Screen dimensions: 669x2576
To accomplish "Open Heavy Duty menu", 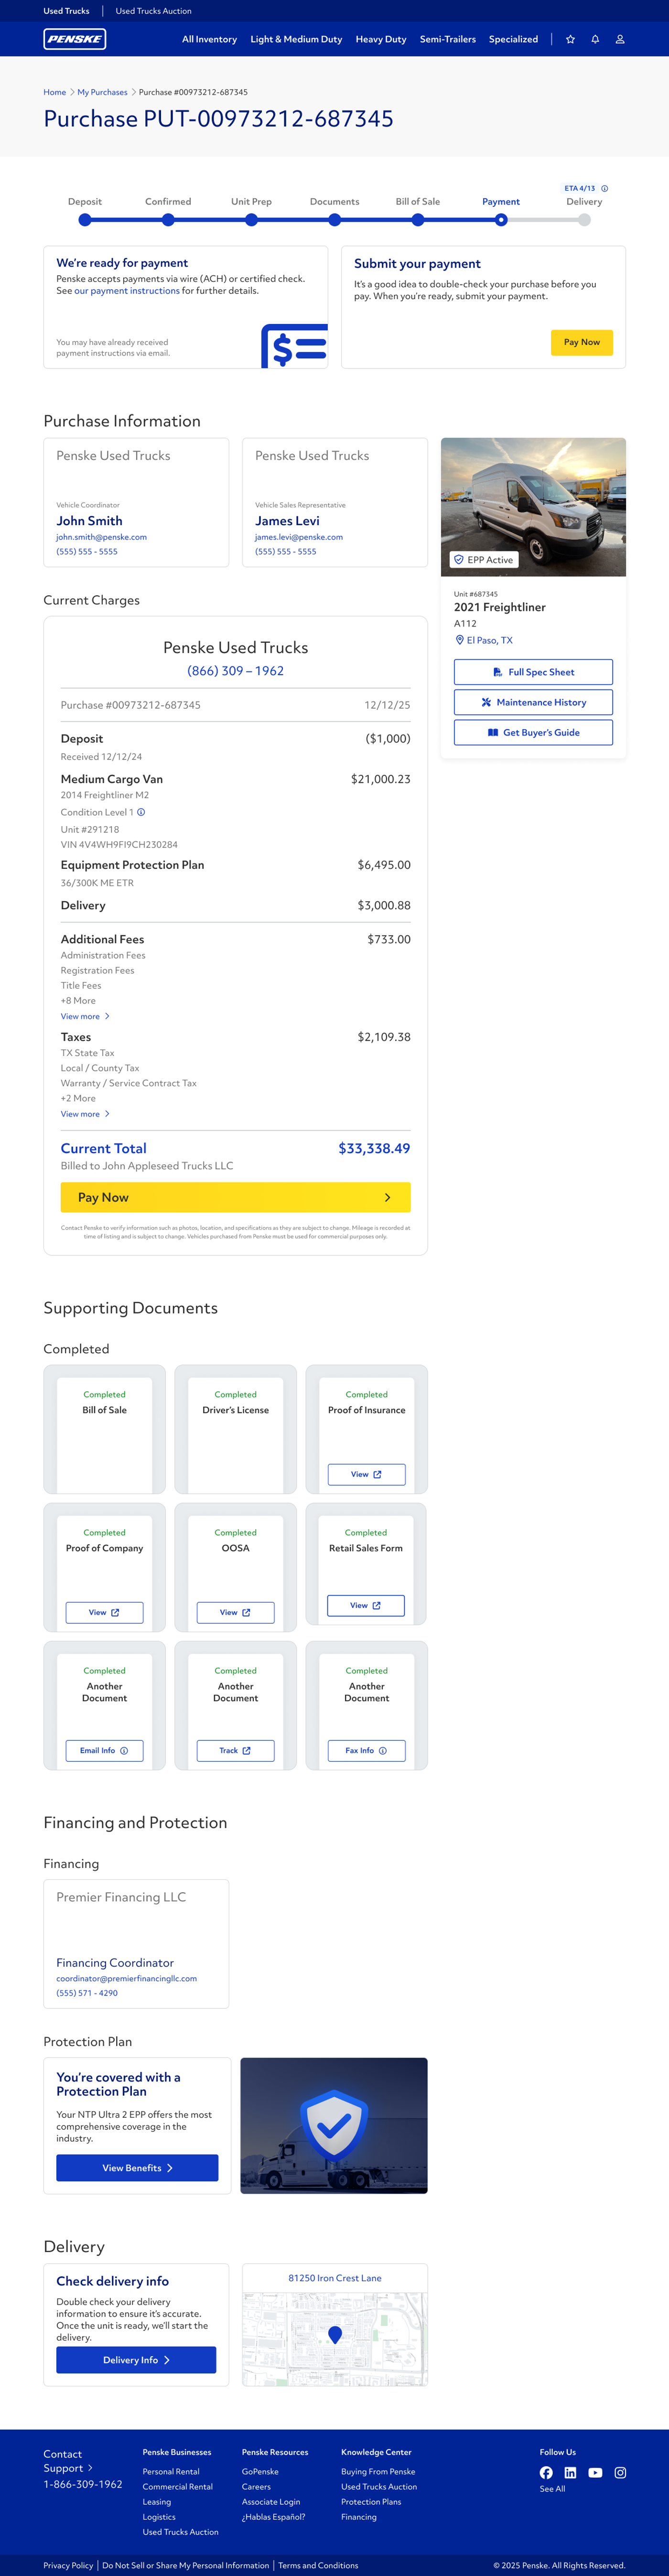I will tap(381, 39).
